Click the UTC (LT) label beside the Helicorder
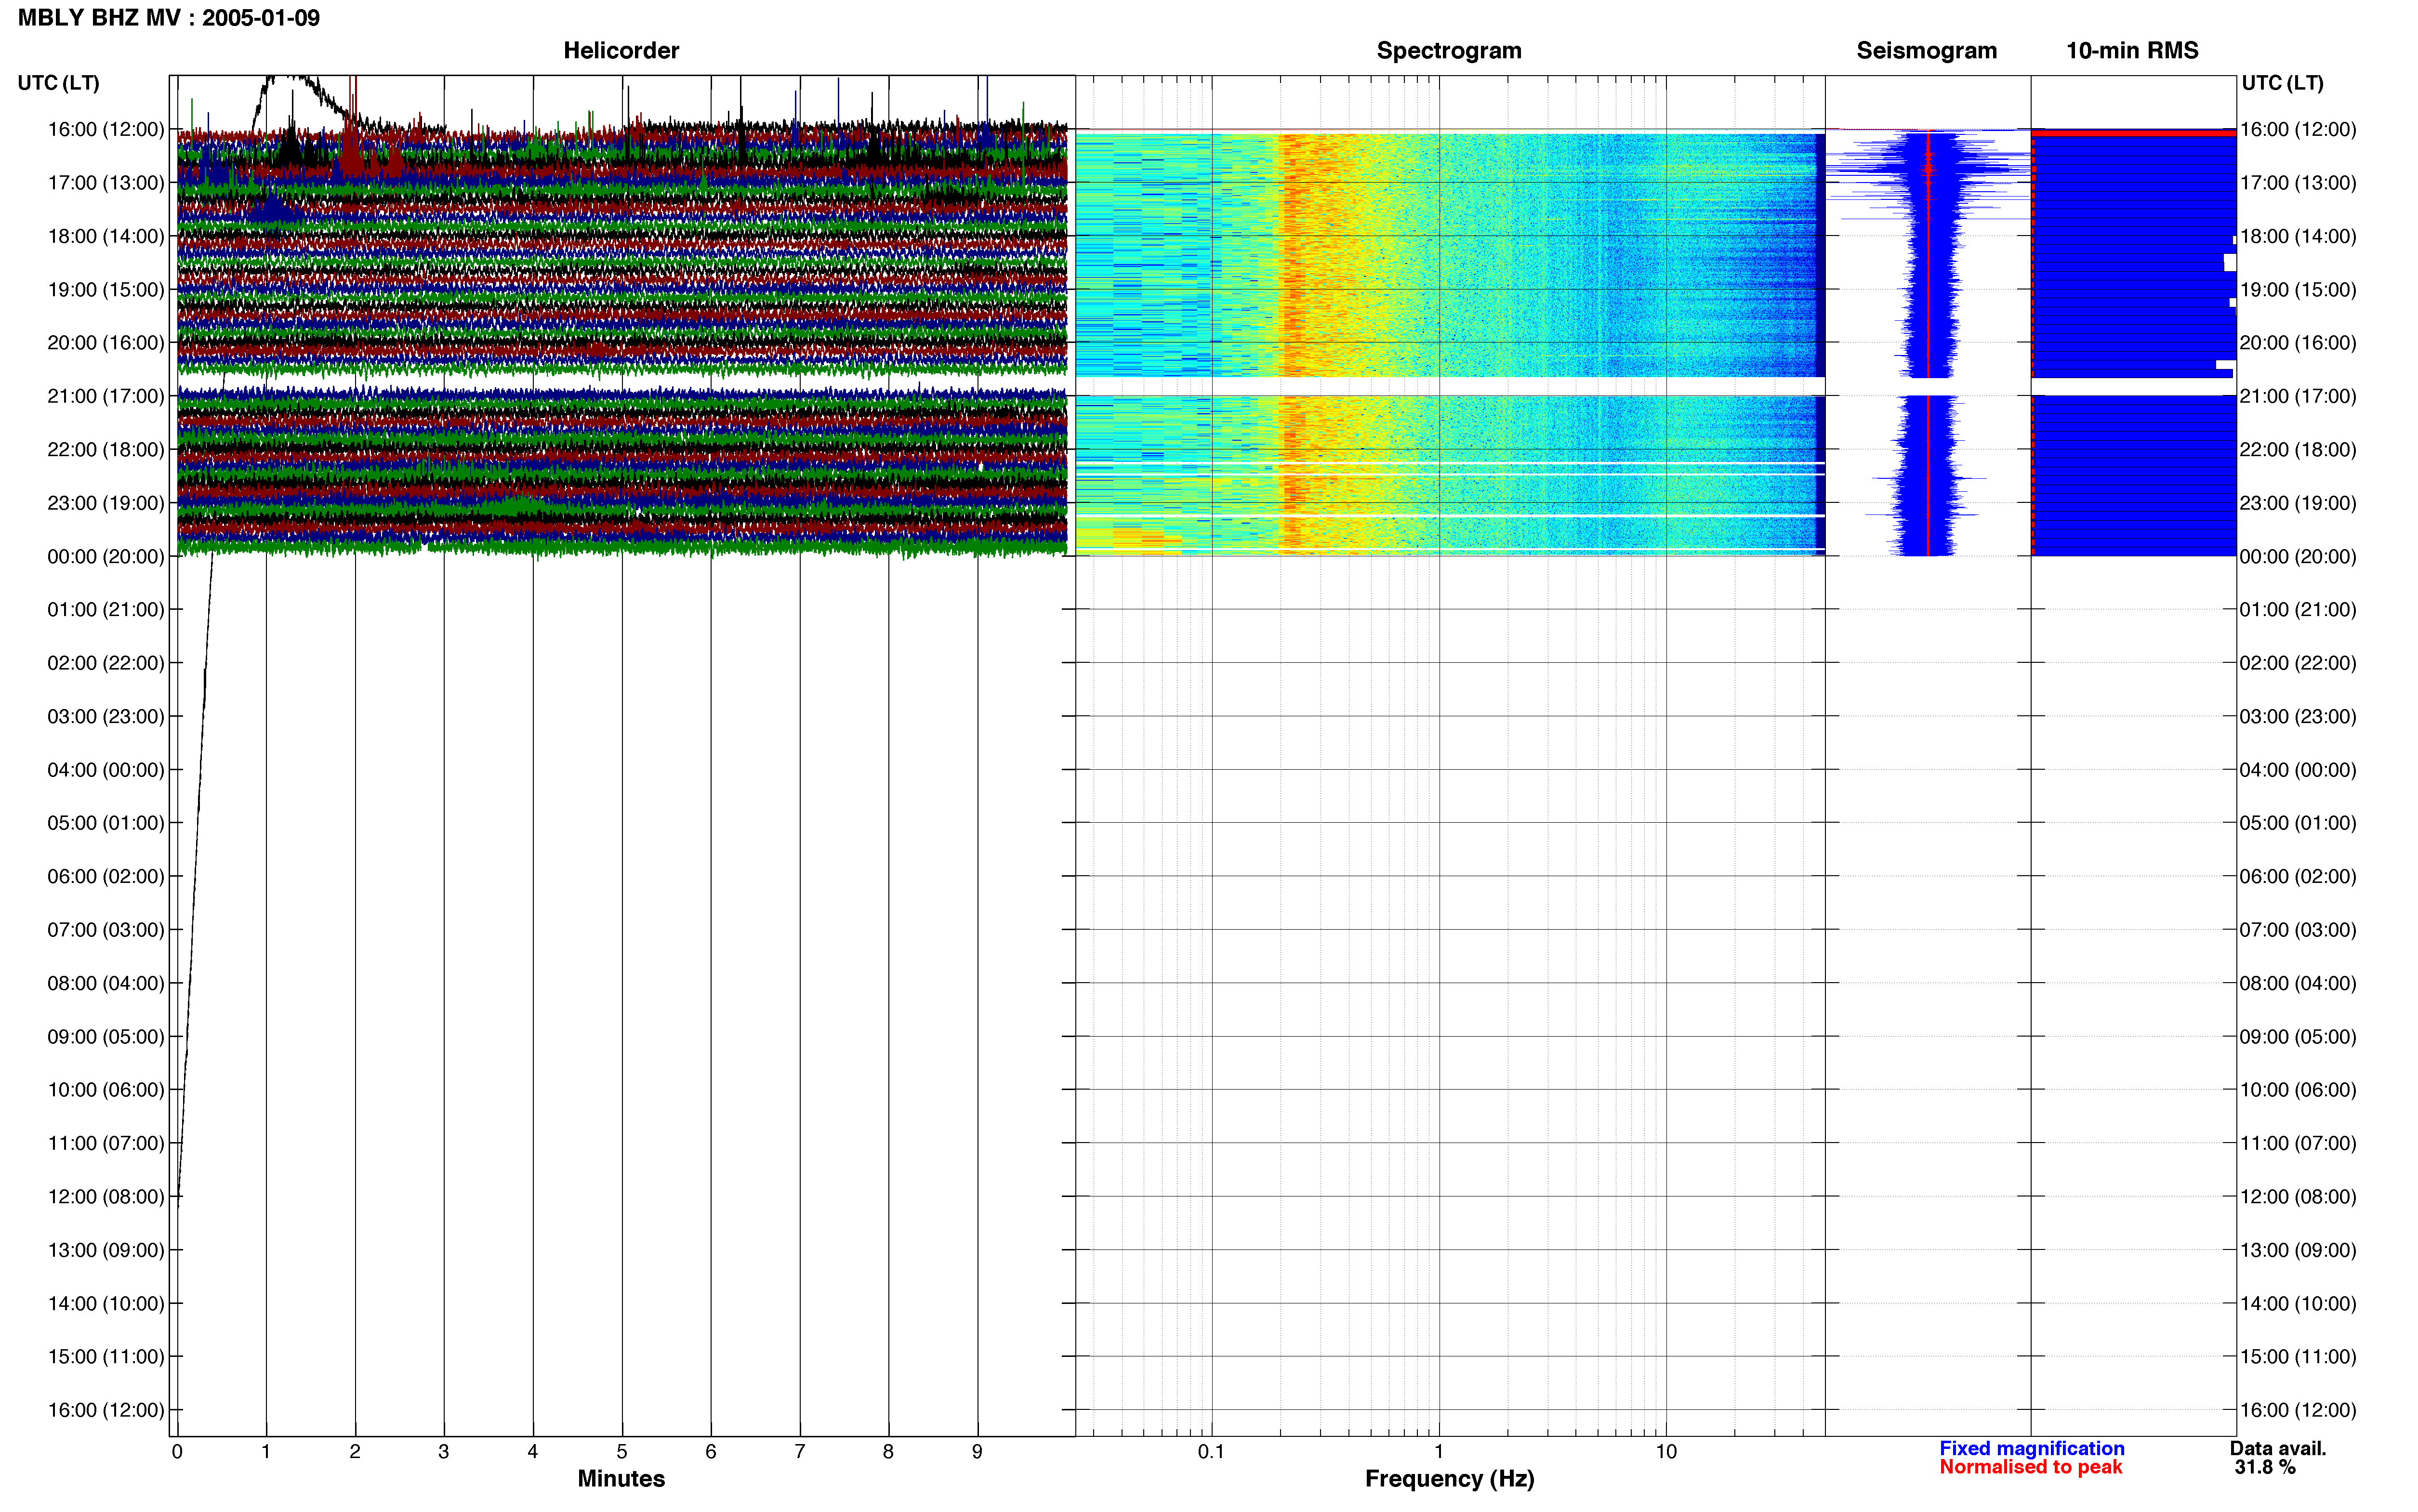Image resolution: width=2418 pixels, height=1512 pixels. click(x=59, y=83)
